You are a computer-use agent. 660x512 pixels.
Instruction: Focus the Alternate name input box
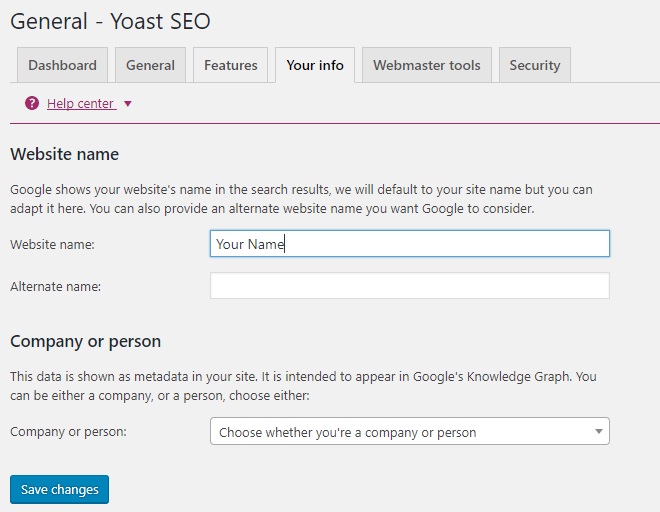[x=409, y=286]
